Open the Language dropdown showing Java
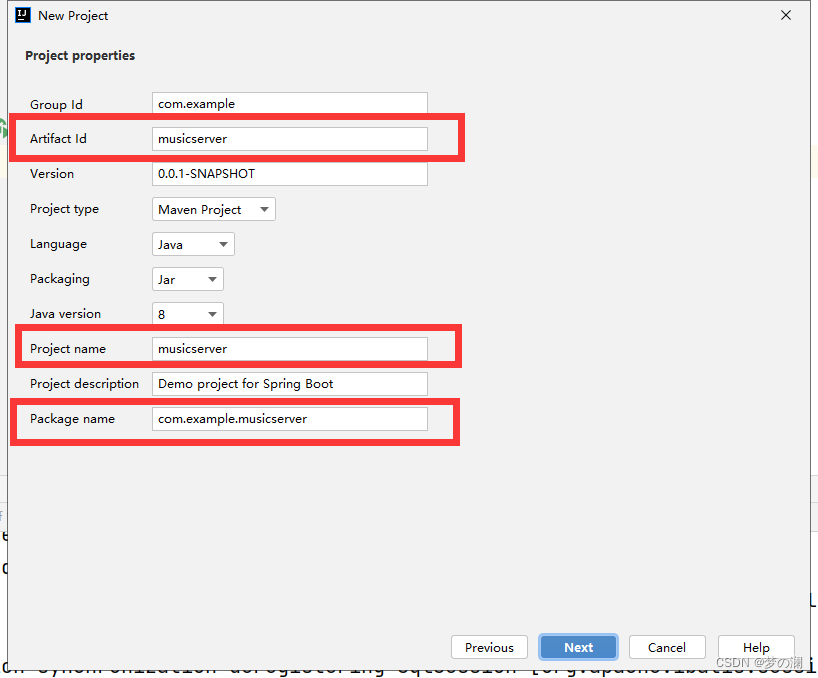This screenshot has width=818, height=678. tap(193, 244)
